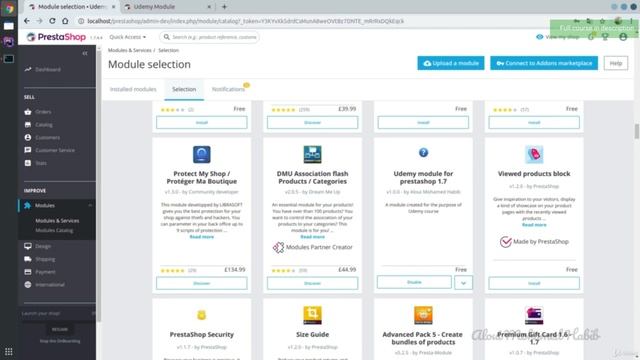Expand Udemy module actions dropdown arrow
This screenshot has width=640, height=360.
(463, 282)
